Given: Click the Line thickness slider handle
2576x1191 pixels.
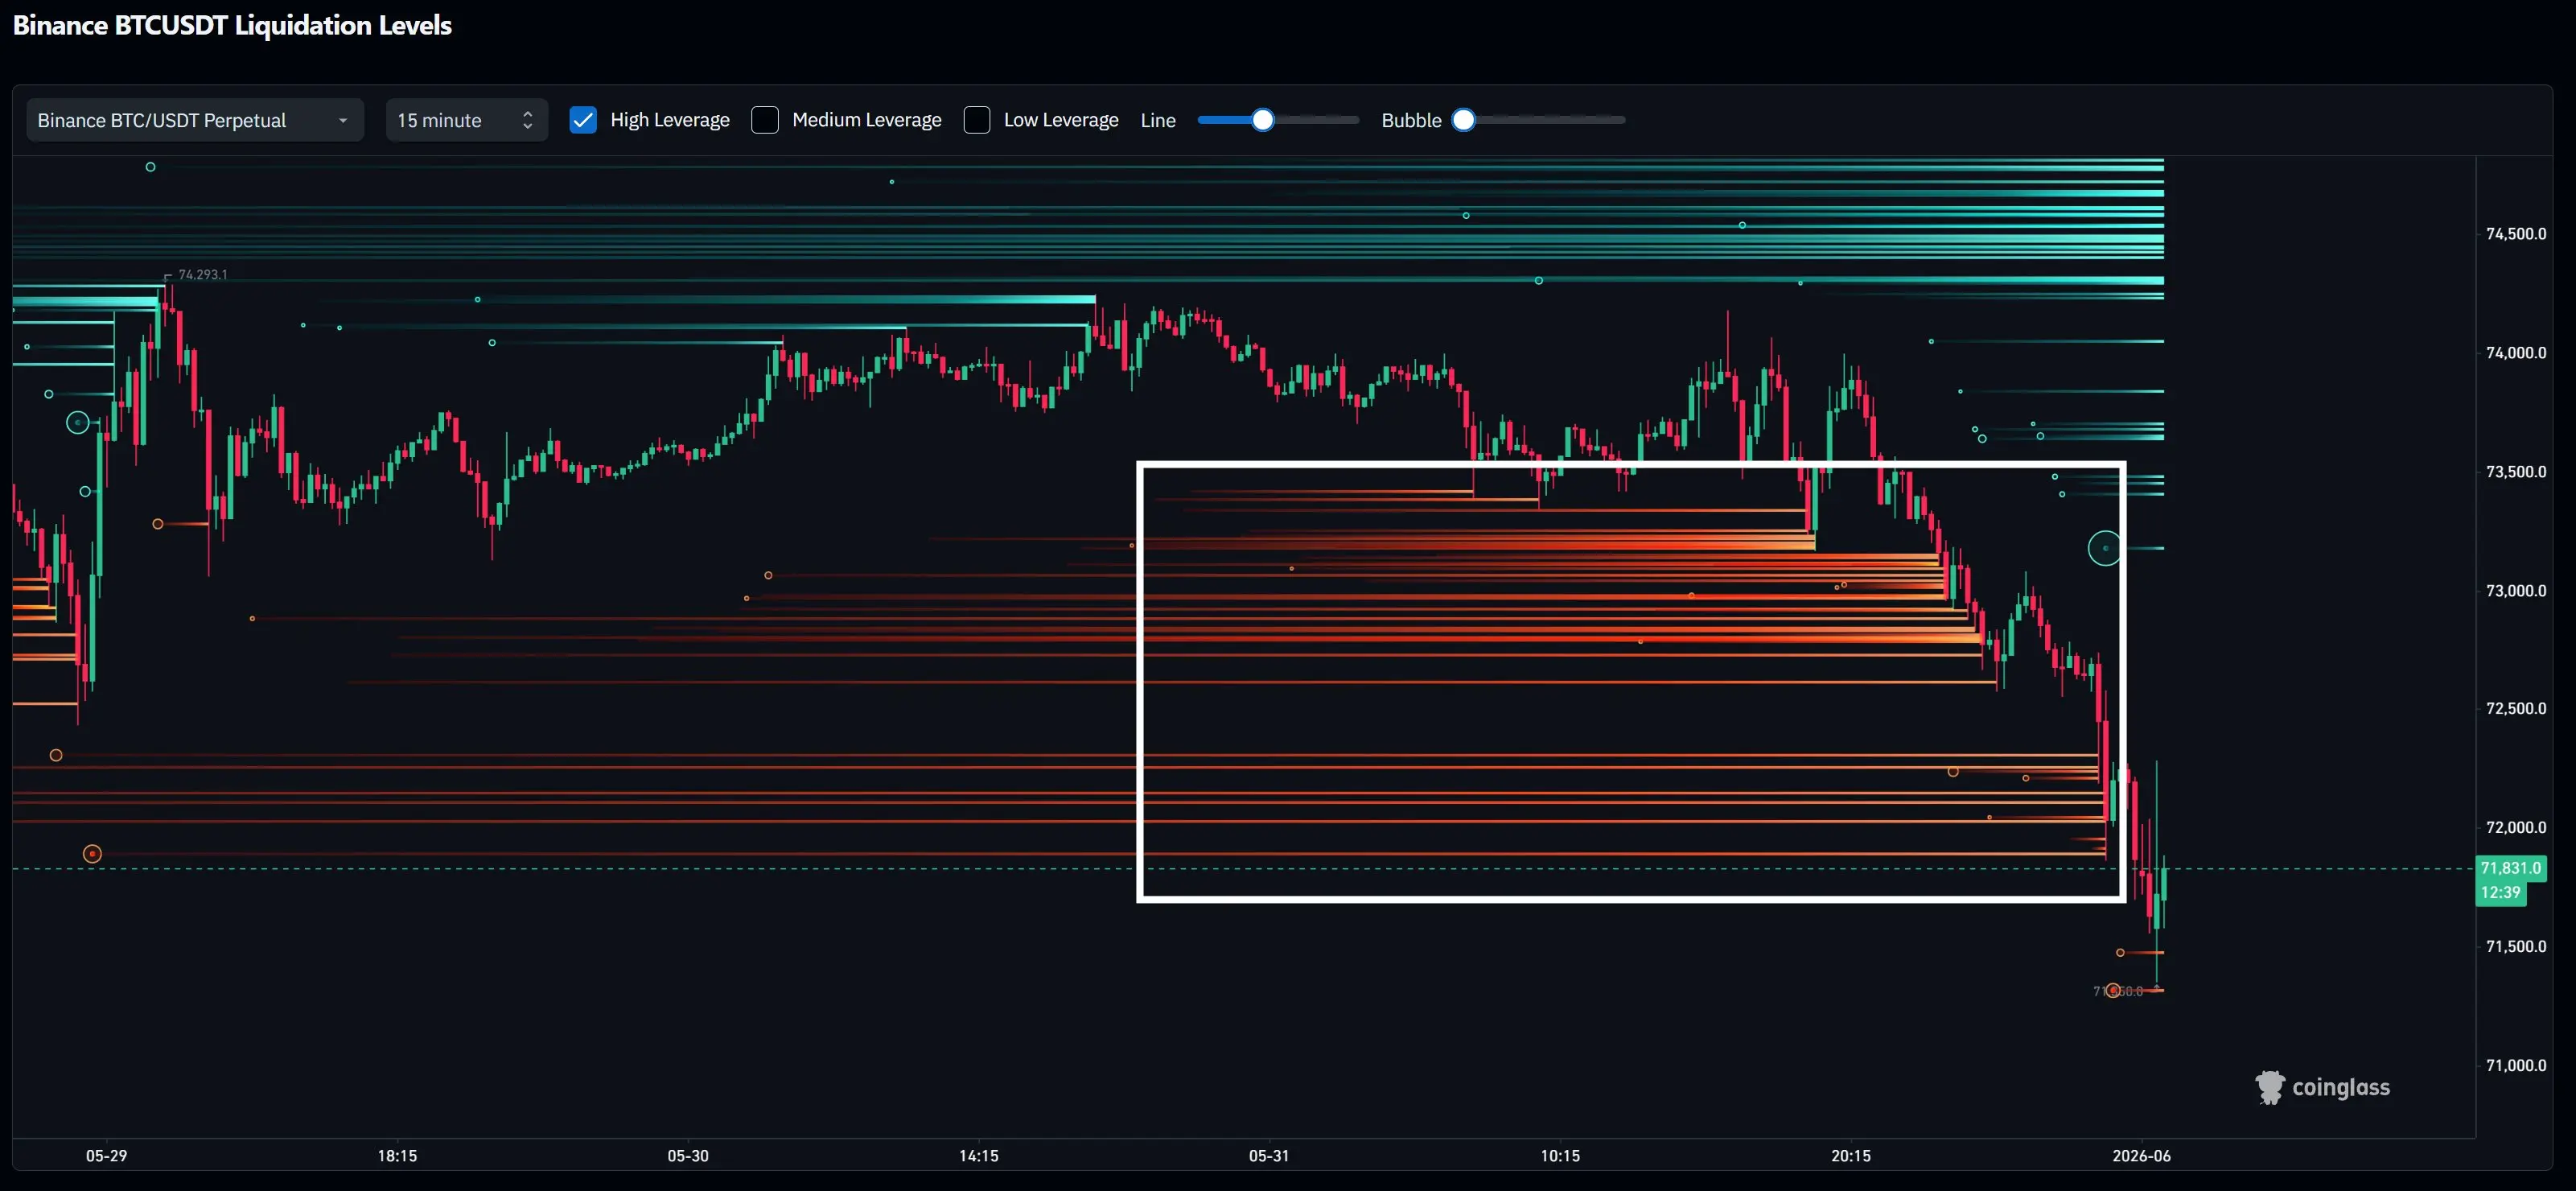Looking at the screenshot, I should pos(1263,120).
